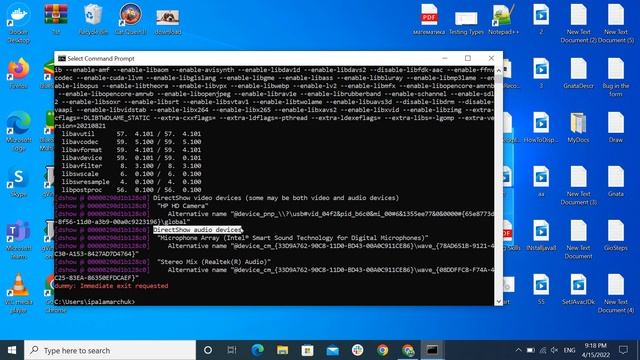This screenshot has height=360, width=640.
Task: Open the Windows Start menu
Action: click(x=12, y=350)
